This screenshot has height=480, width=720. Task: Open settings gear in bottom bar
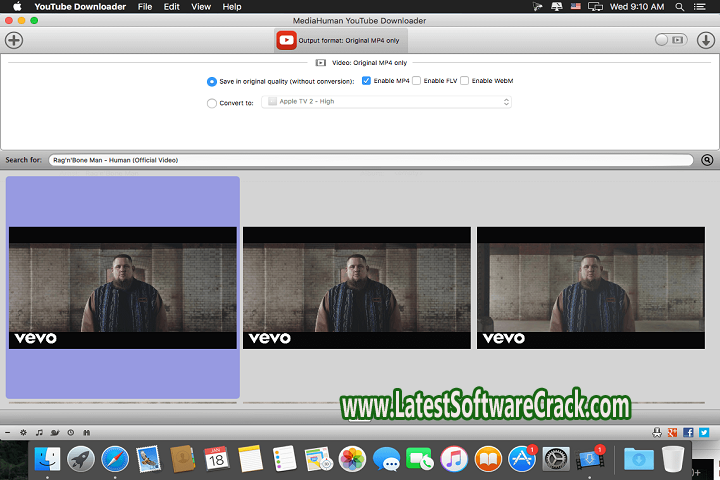pos(23,432)
